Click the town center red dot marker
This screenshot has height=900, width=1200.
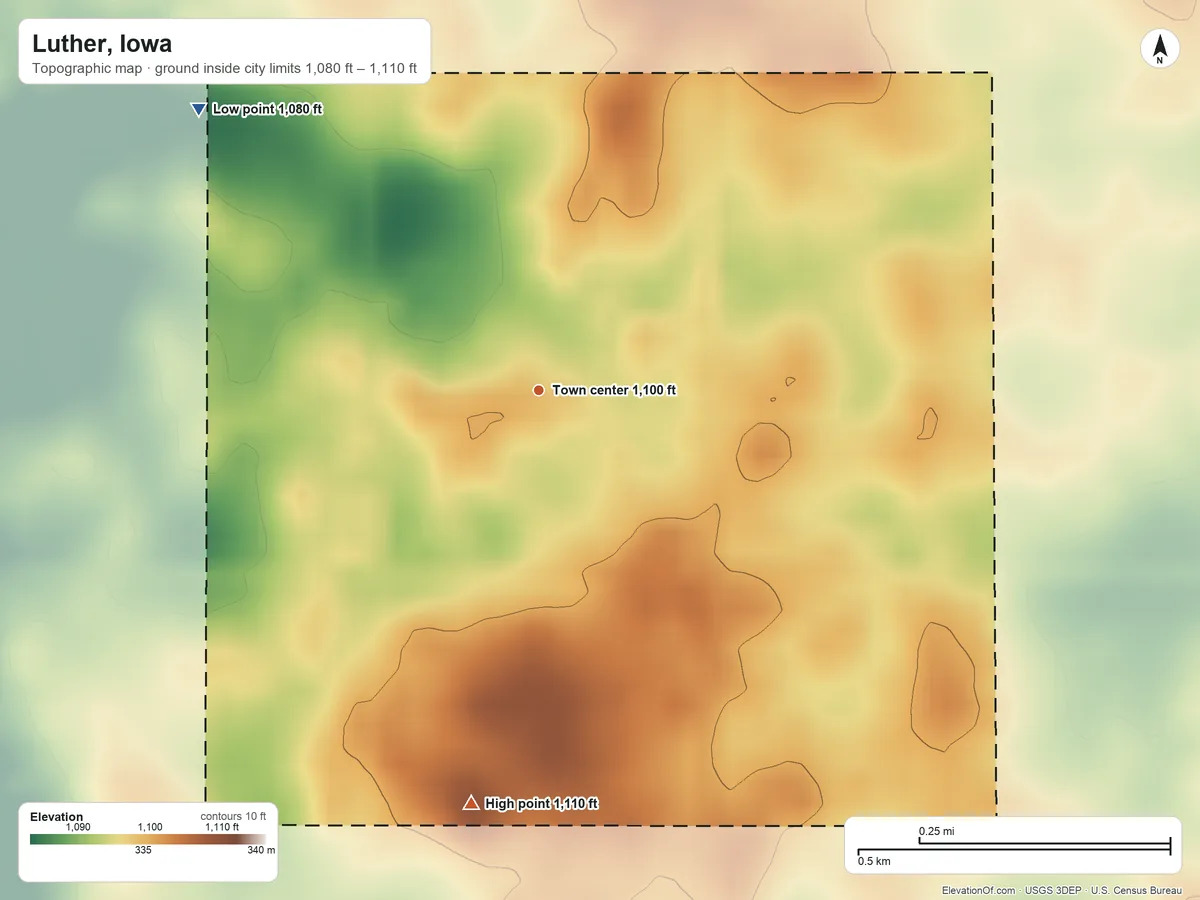[x=538, y=390]
